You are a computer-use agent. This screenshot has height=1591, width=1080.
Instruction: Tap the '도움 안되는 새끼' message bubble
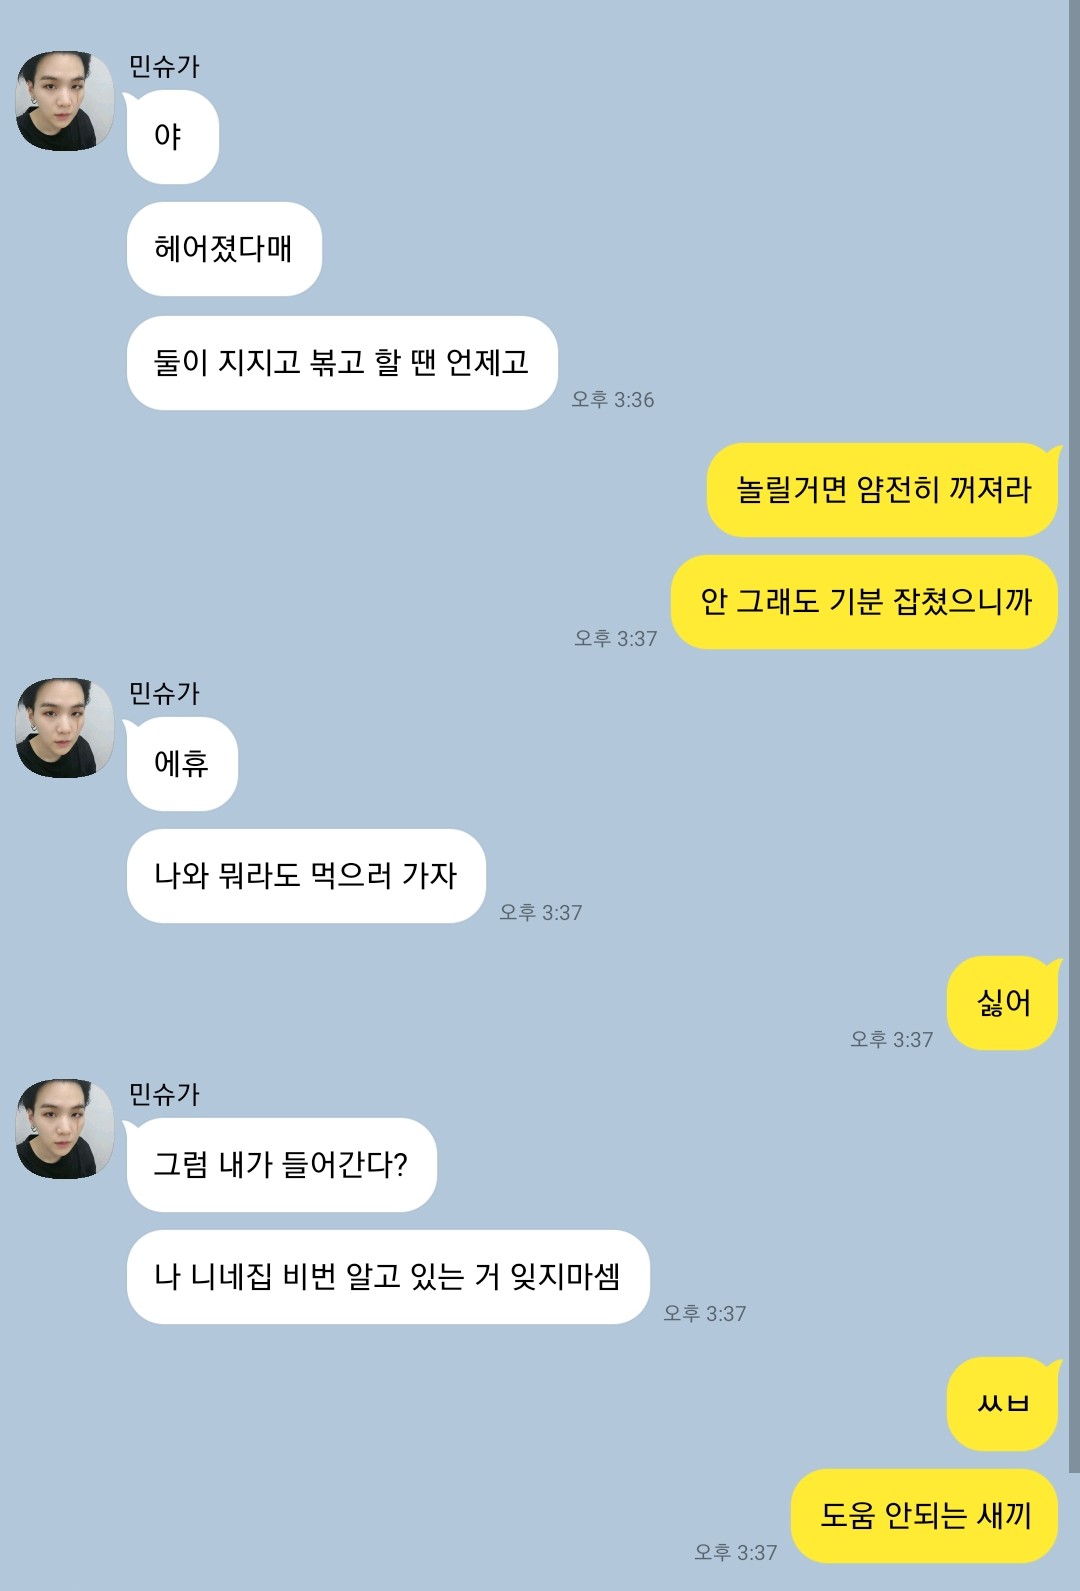pyautogui.click(x=925, y=1516)
